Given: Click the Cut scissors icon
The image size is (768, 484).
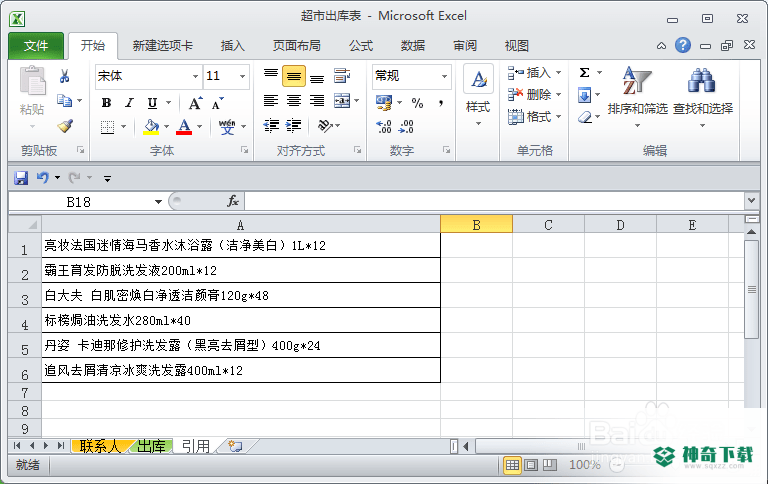Looking at the screenshot, I should tap(64, 76).
